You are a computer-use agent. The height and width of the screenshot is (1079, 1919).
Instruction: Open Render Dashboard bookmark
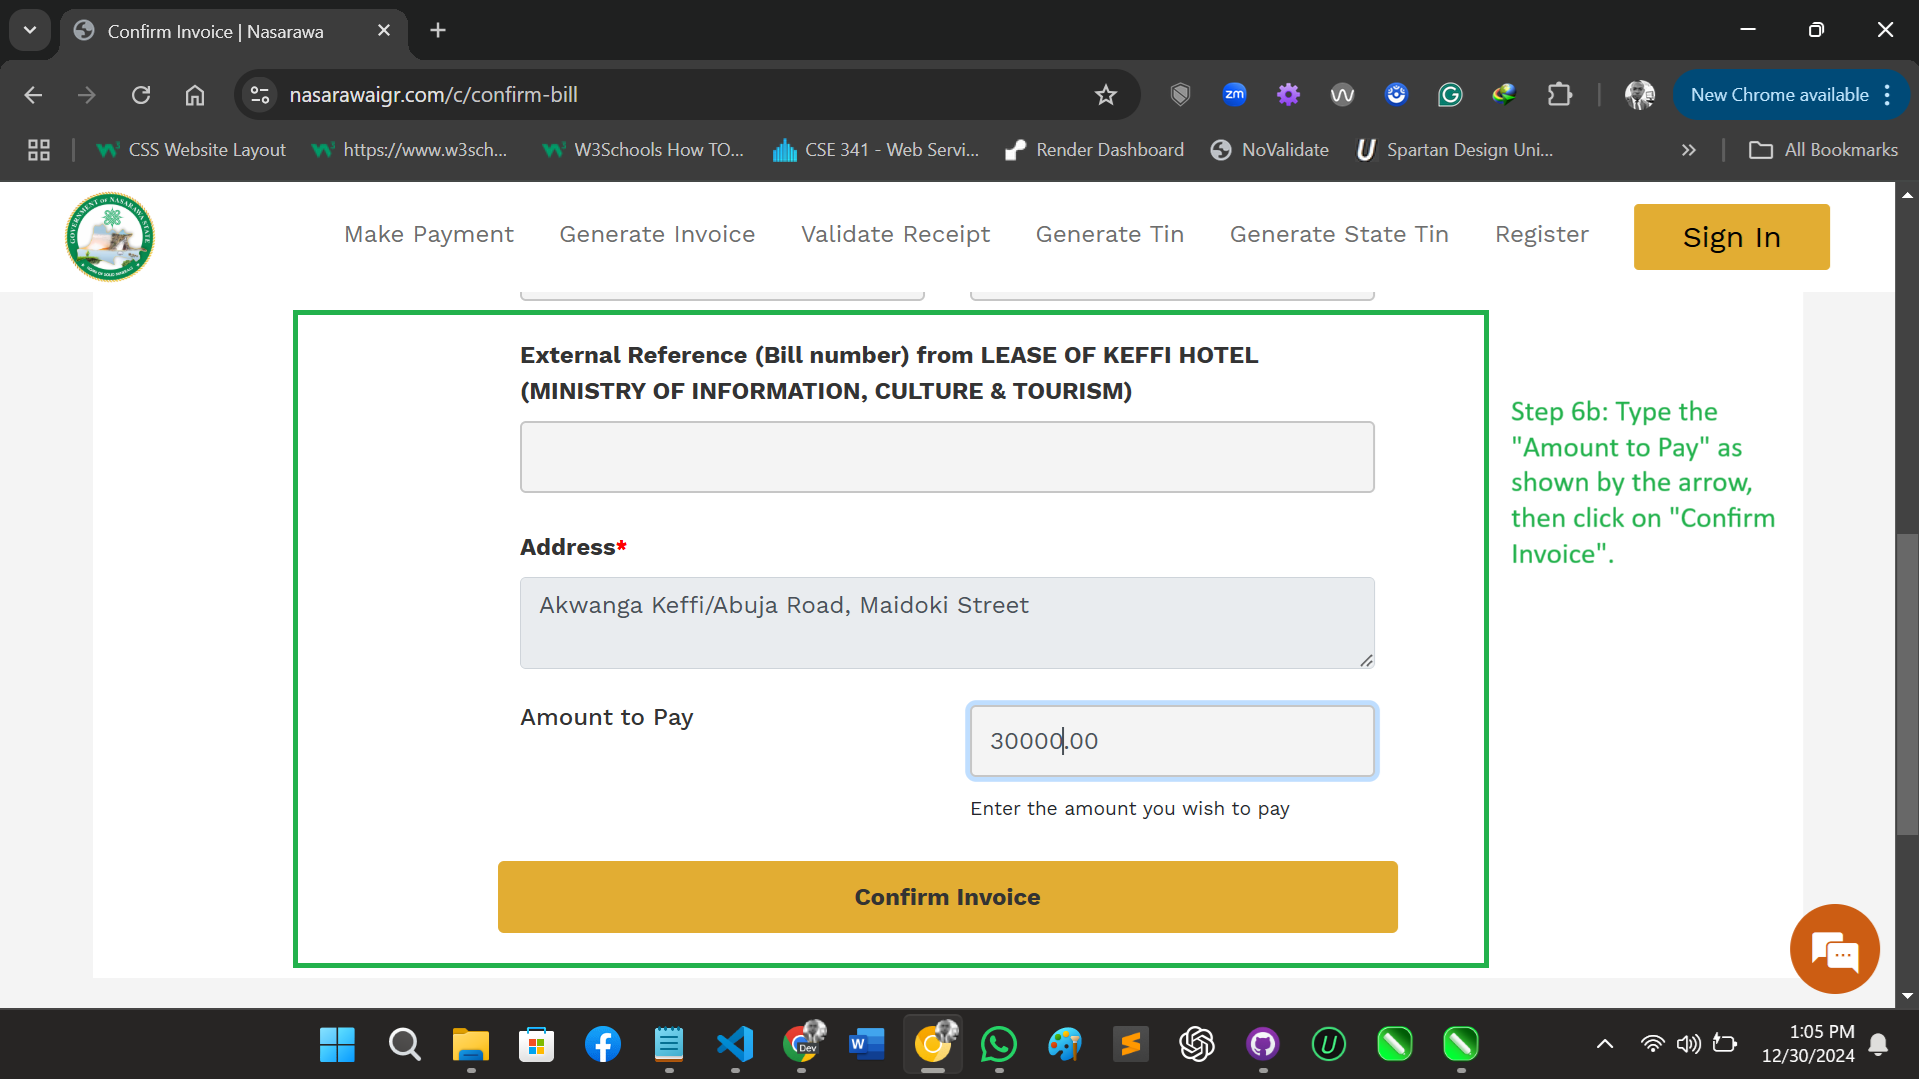tap(1095, 150)
